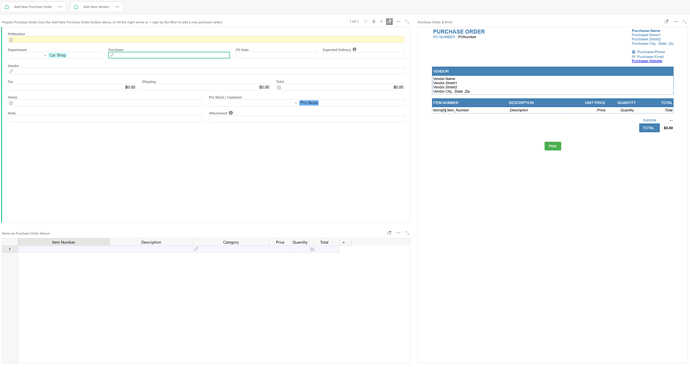Open the Pro Stock / Customer dropdown
The width and height of the screenshot is (690, 367).
(254, 103)
